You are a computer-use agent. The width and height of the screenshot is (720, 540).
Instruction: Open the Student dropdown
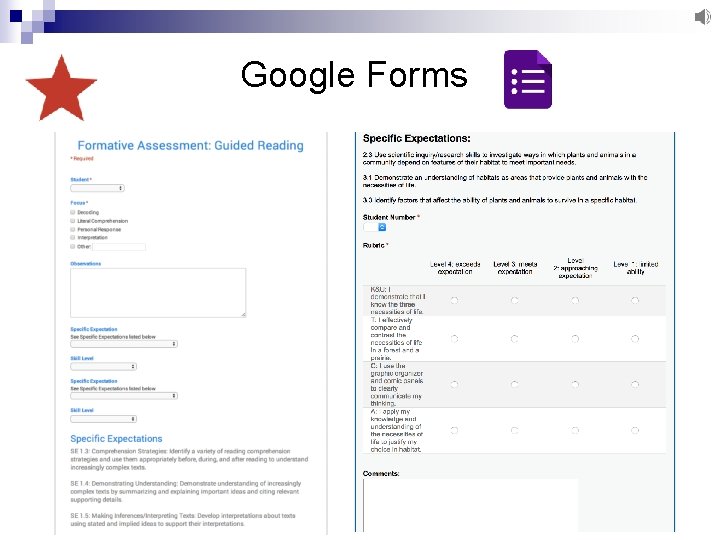(97, 188)
